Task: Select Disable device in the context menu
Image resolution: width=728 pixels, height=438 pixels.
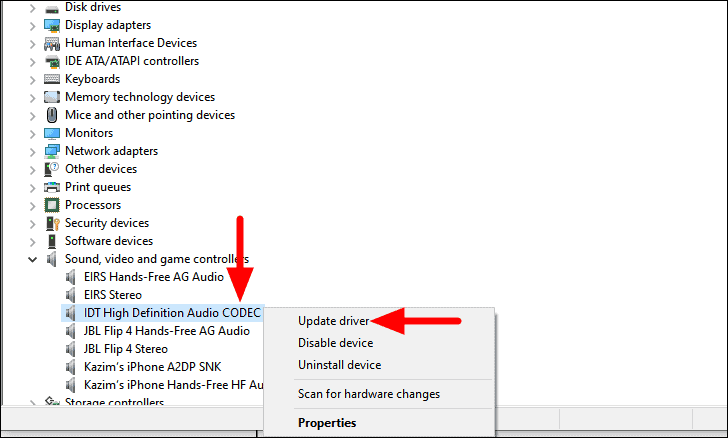Action: pos(336,343)
